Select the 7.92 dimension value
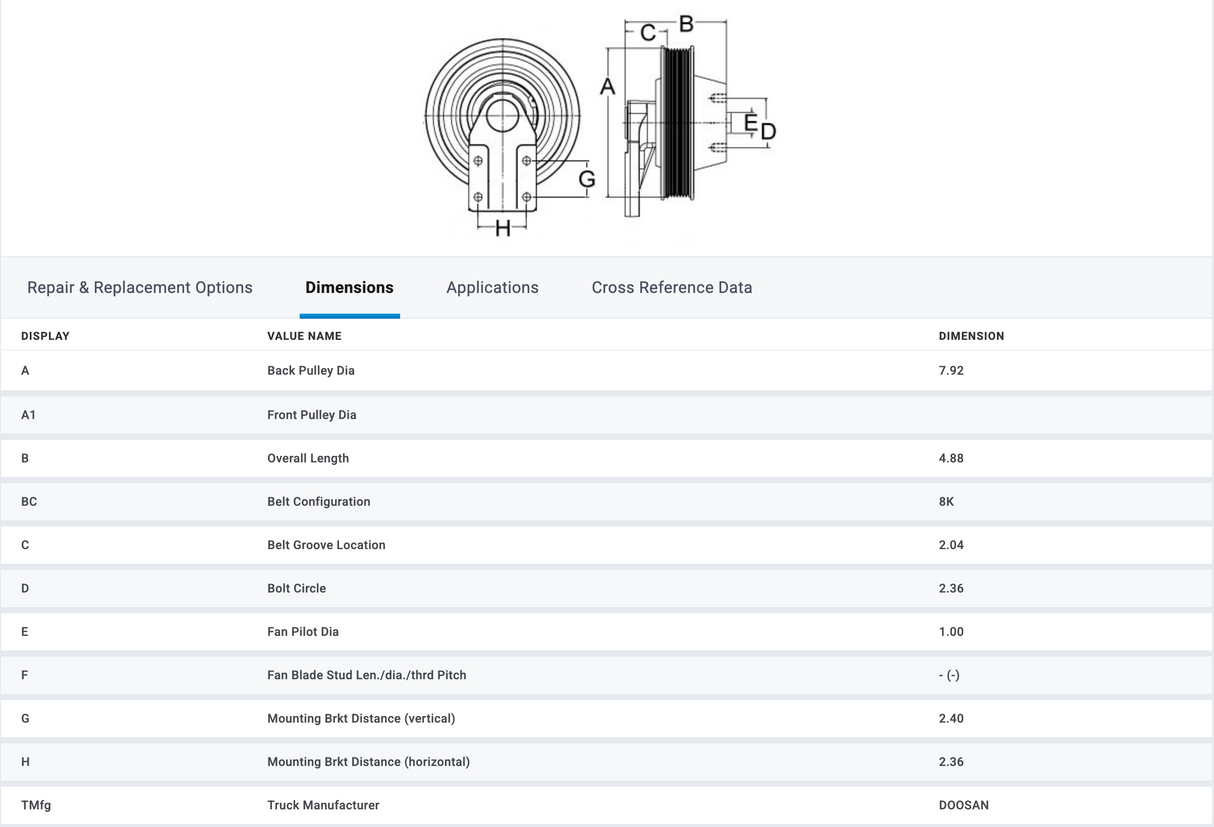Screen dimensions: 1214x827 click(951, 370)
